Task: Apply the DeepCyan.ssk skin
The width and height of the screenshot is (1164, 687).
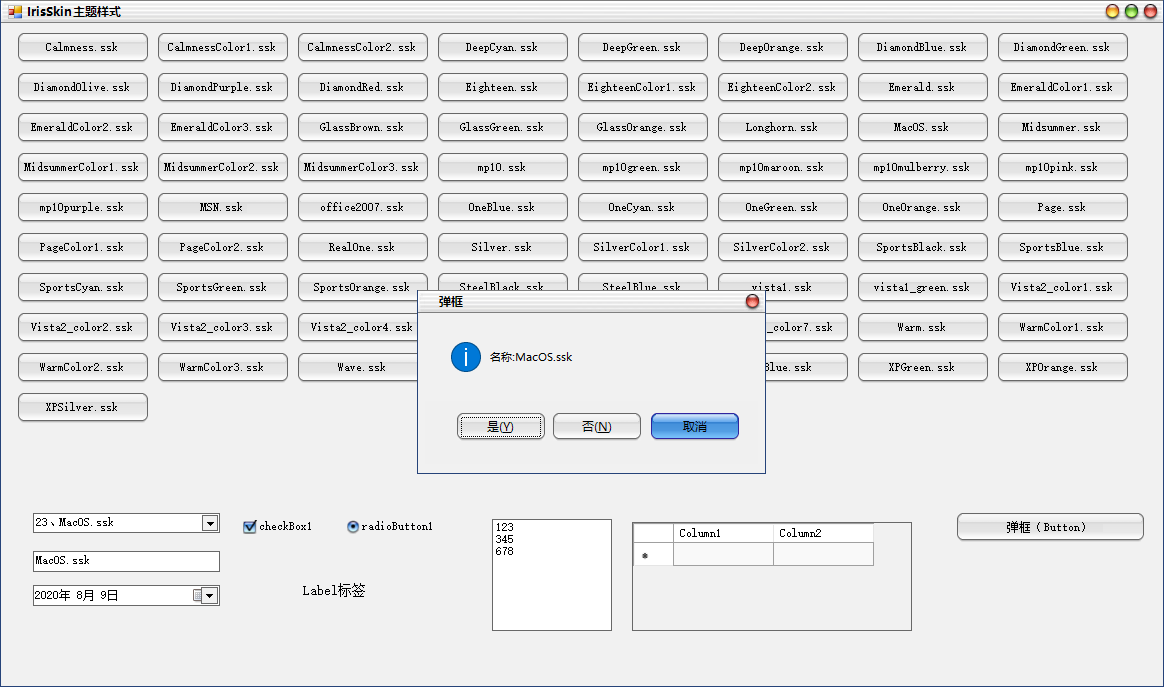Action: [503, 47]
